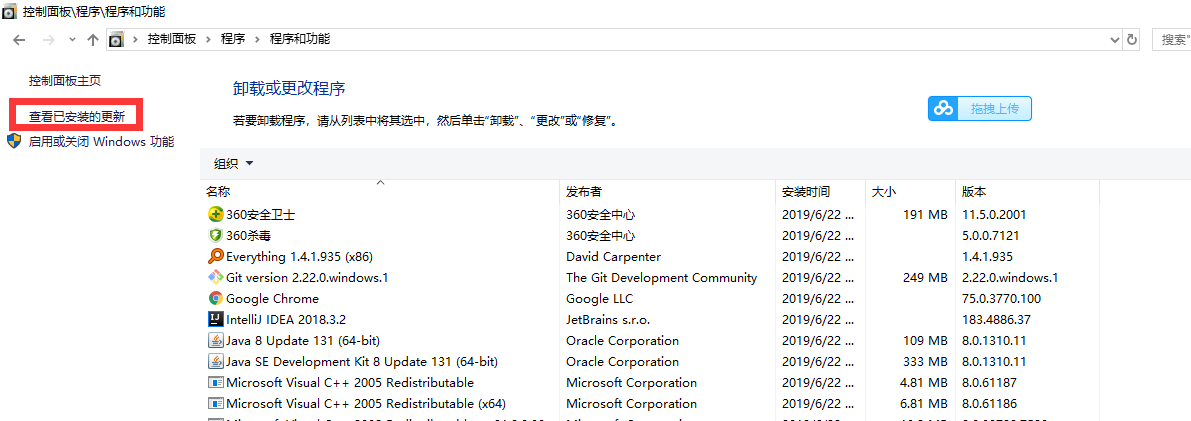Click 程序和功能 in the breadcrumb
The image size is (1191, 421).
300,39
